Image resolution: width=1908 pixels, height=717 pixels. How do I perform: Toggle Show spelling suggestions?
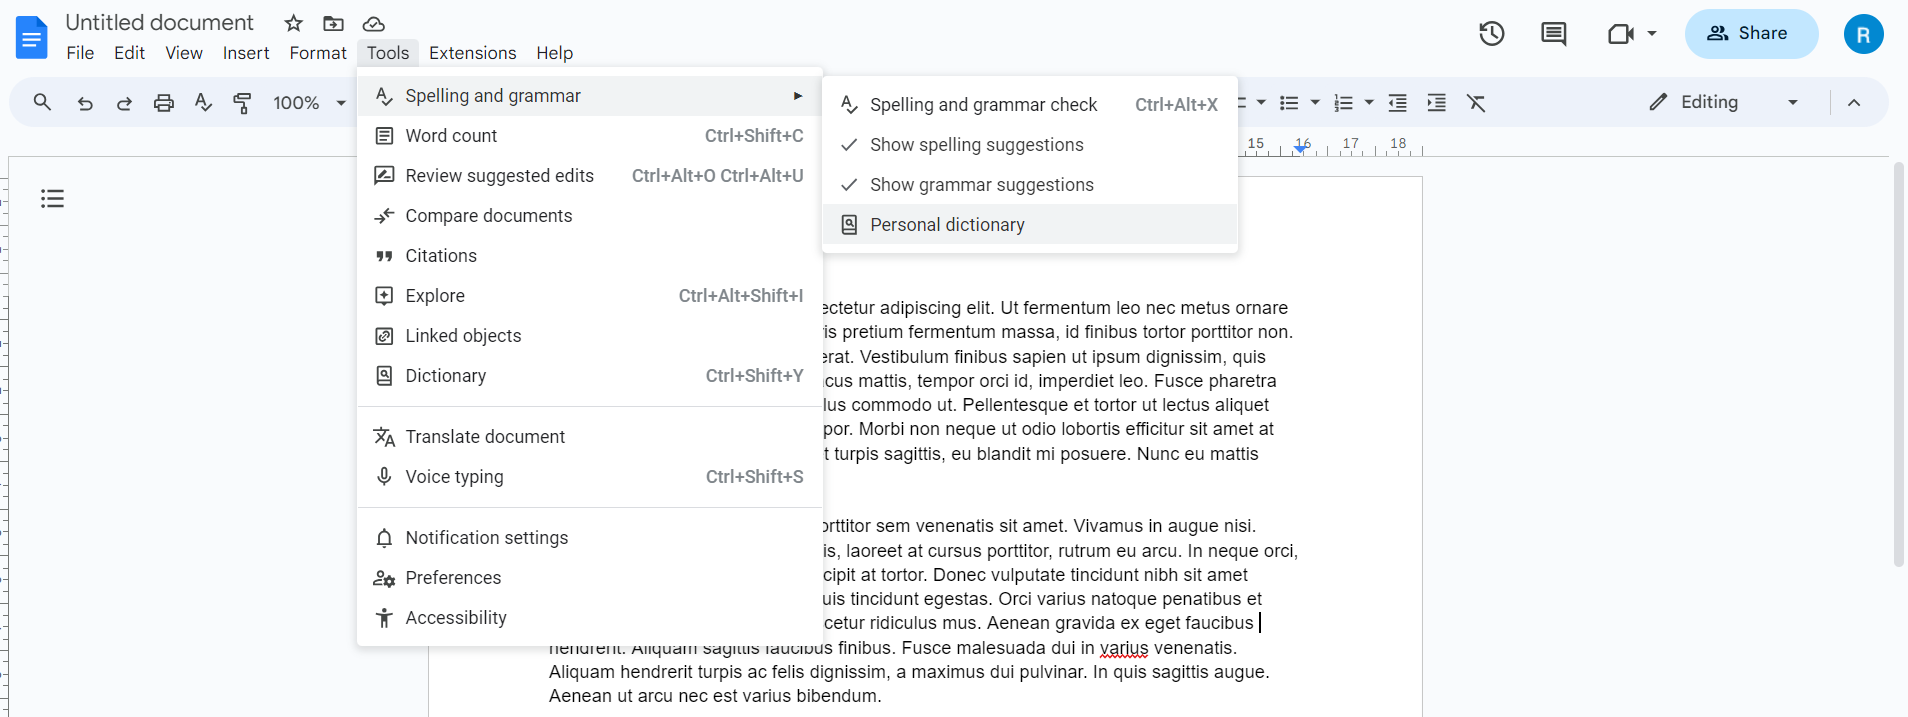click(1030, 145)
